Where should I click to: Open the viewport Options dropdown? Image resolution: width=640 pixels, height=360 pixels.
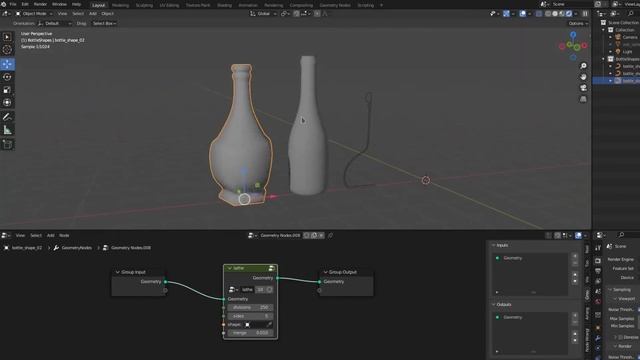pos(578,23)
